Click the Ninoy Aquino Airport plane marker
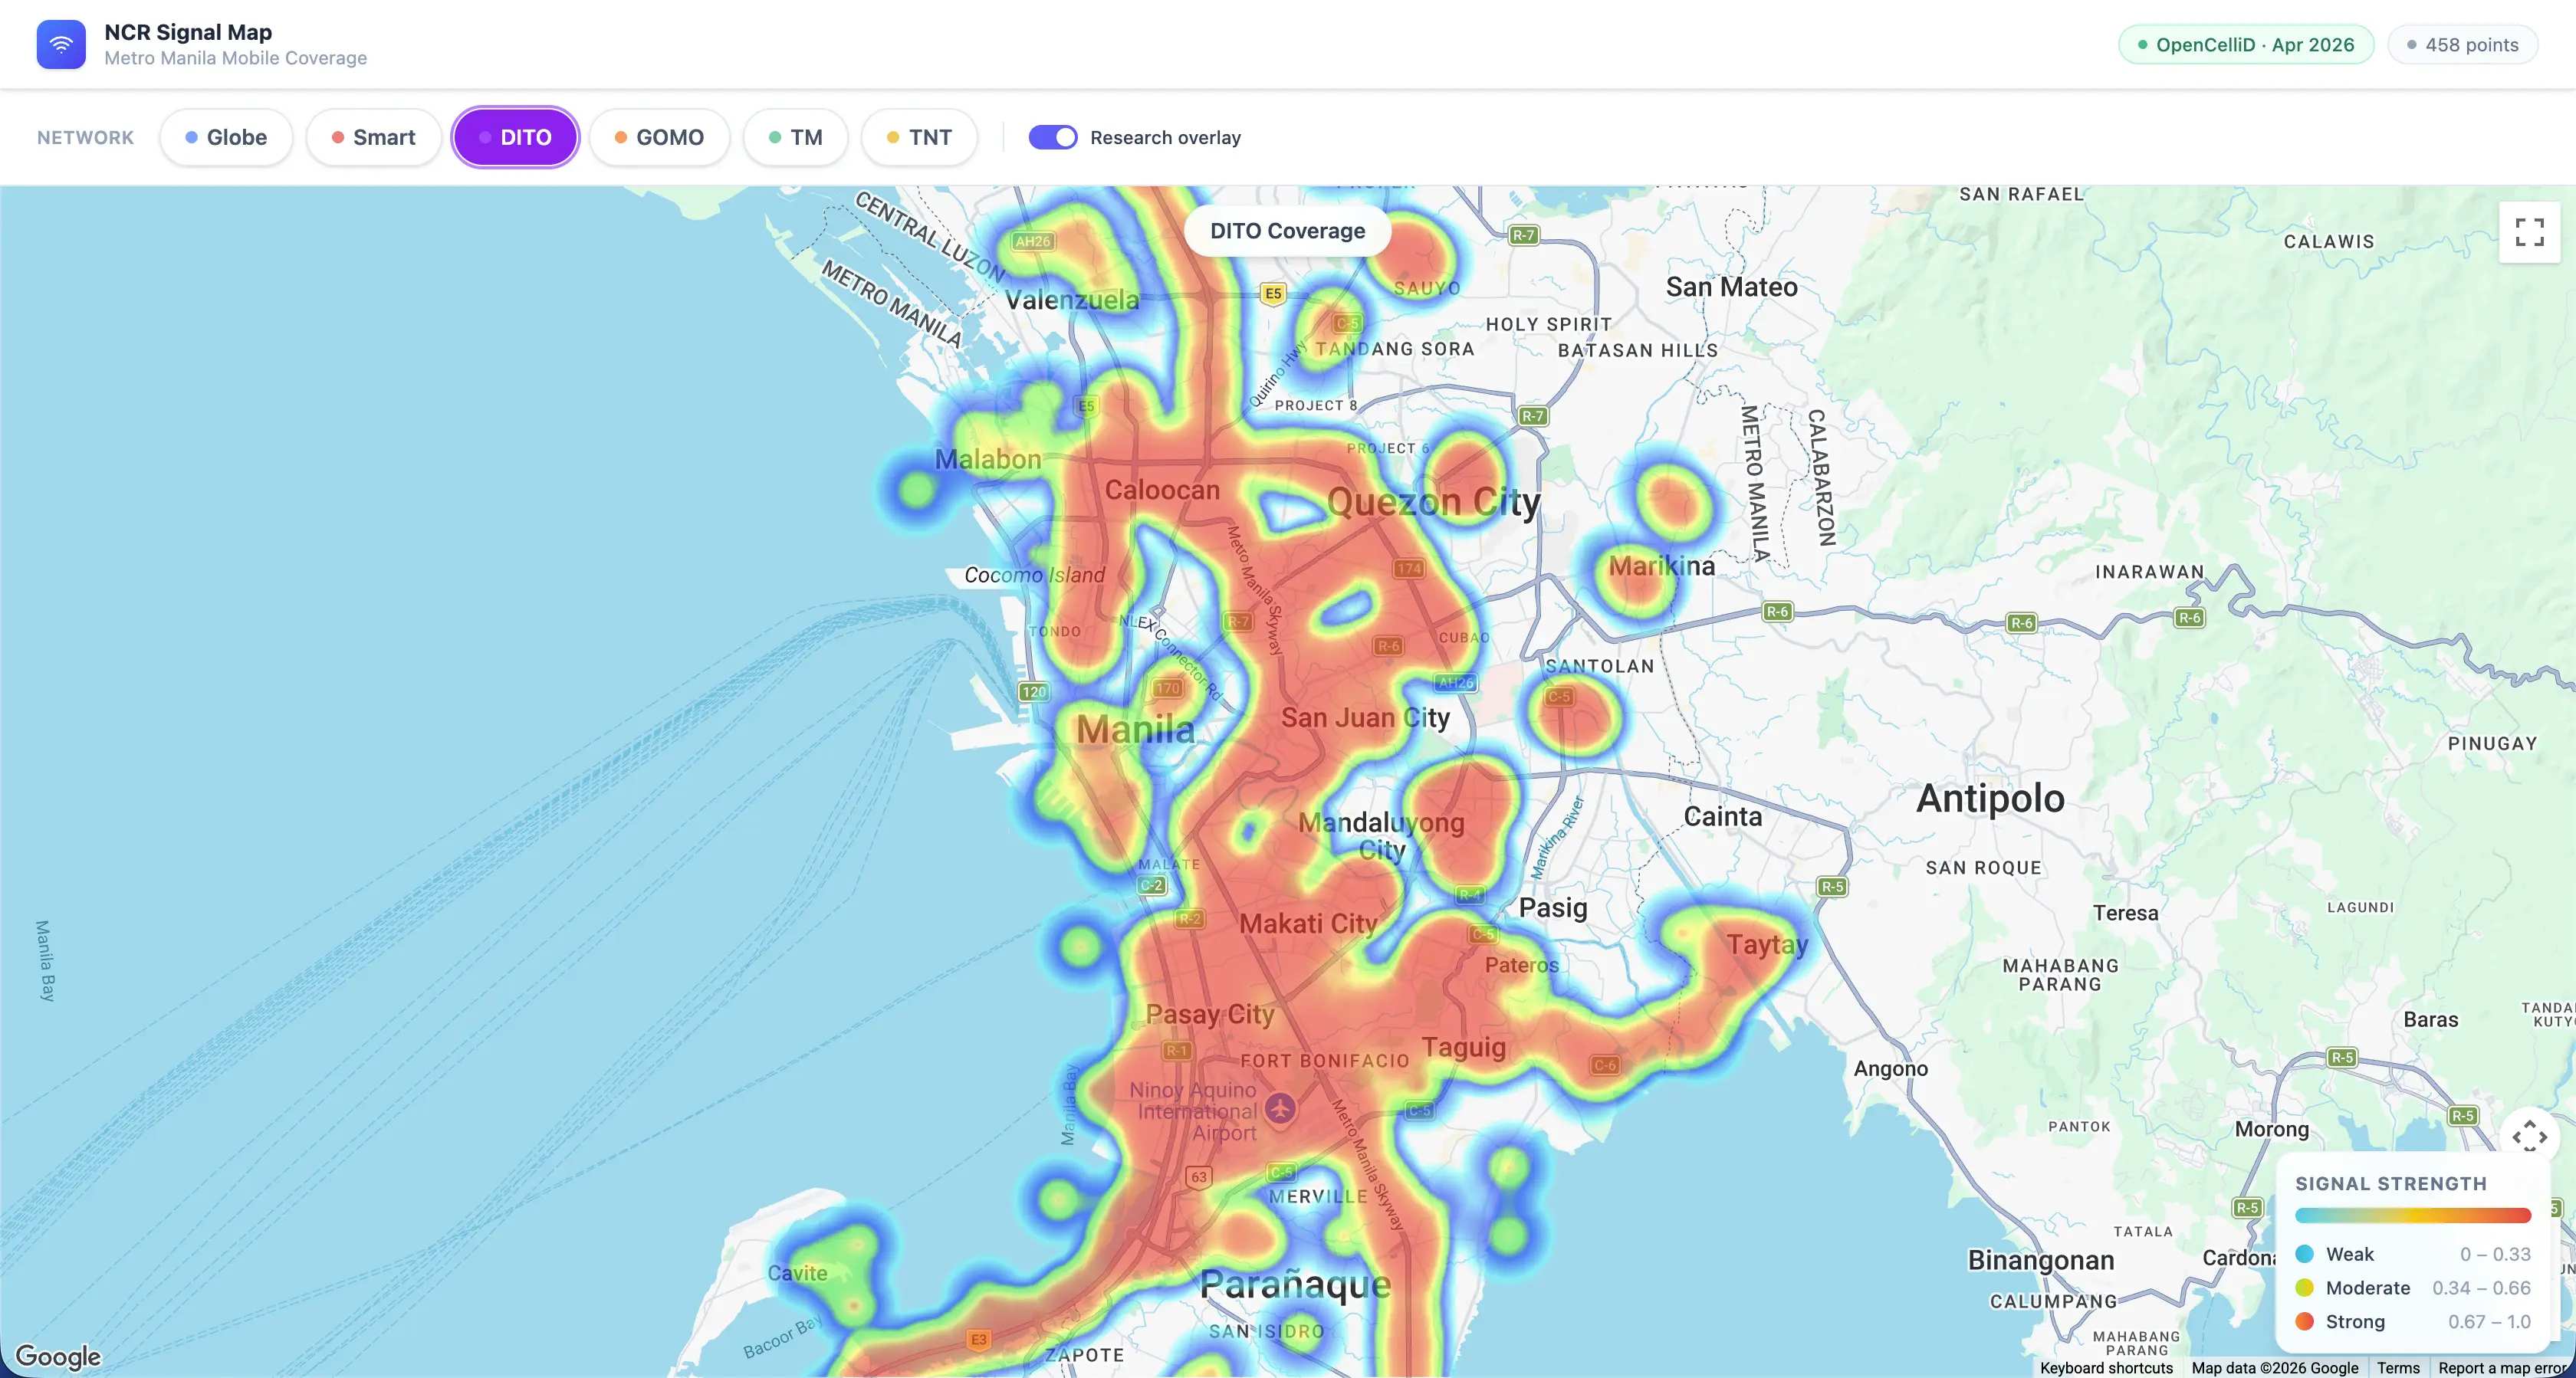The height and width of the screenshot is (1378, 2576). pos(1280,1108)
